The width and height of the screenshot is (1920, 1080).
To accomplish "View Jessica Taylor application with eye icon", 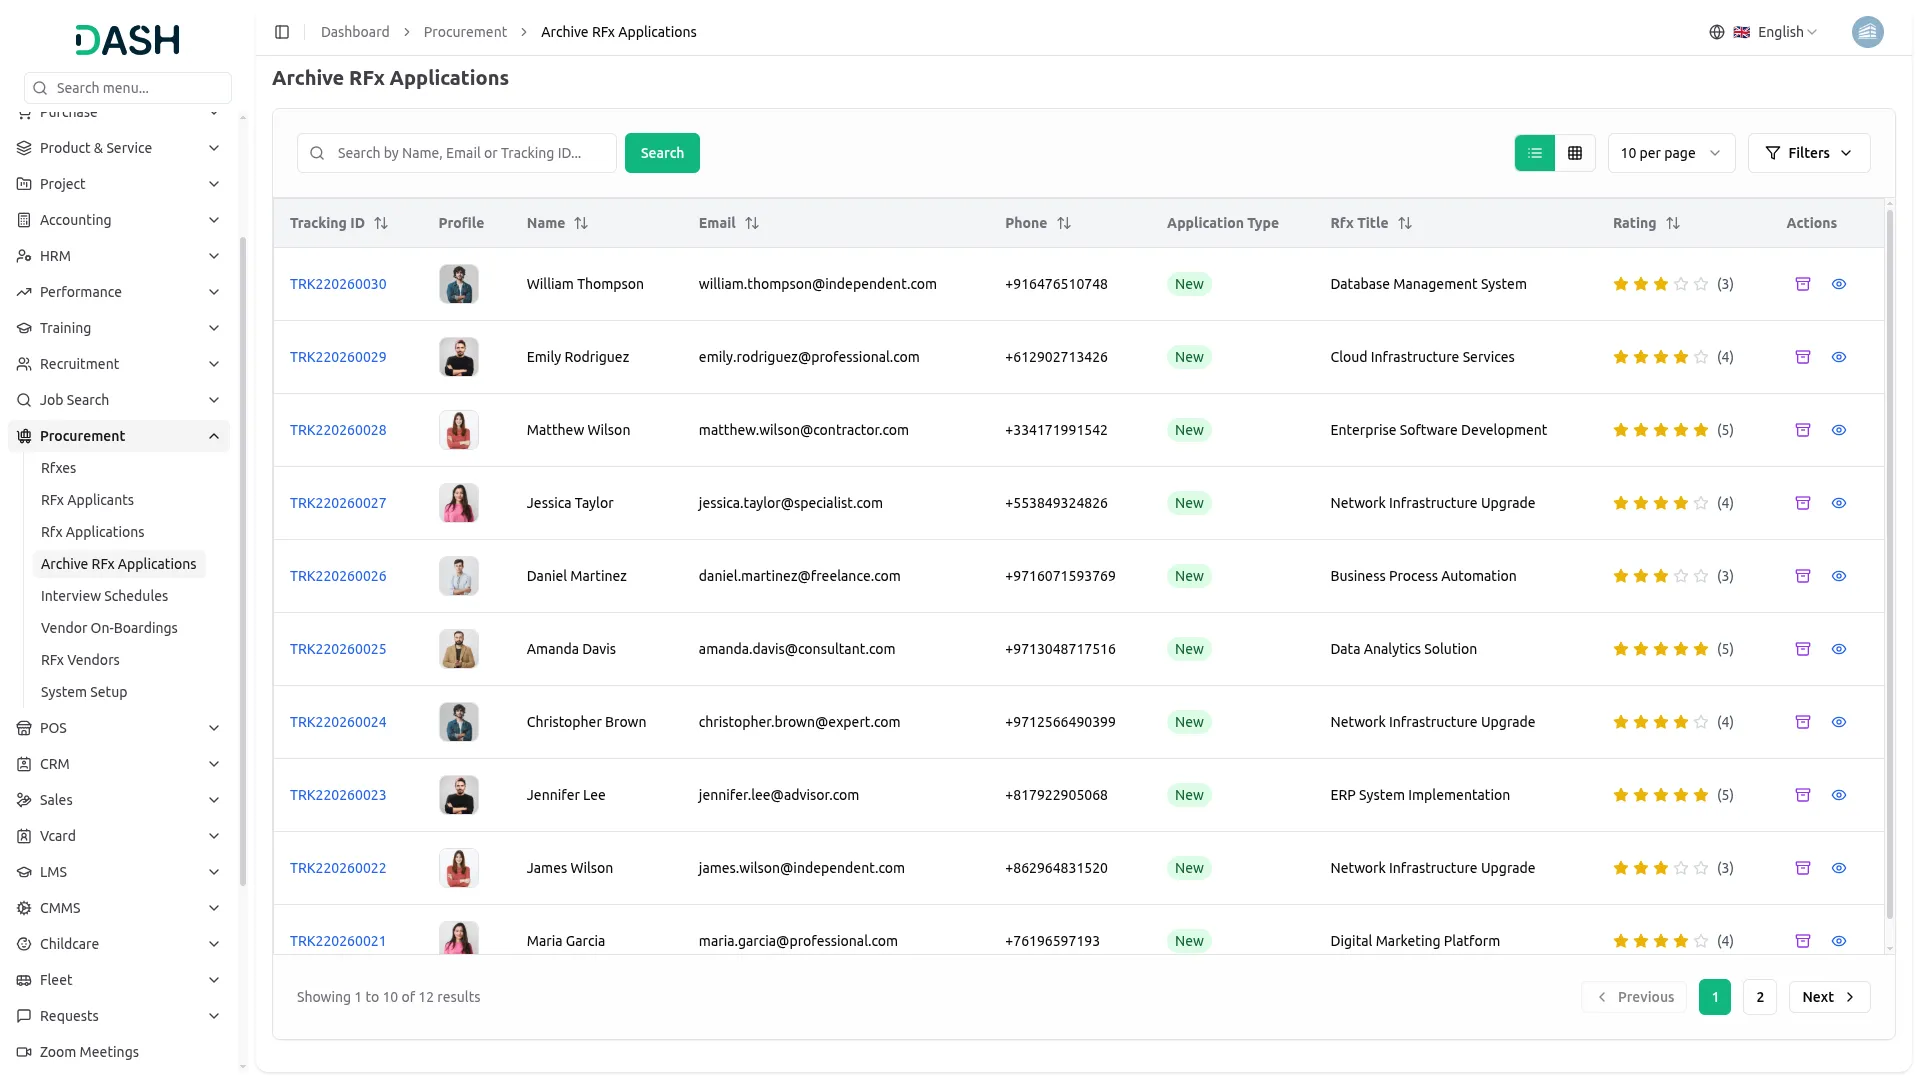I will (x=1838, y=503).
